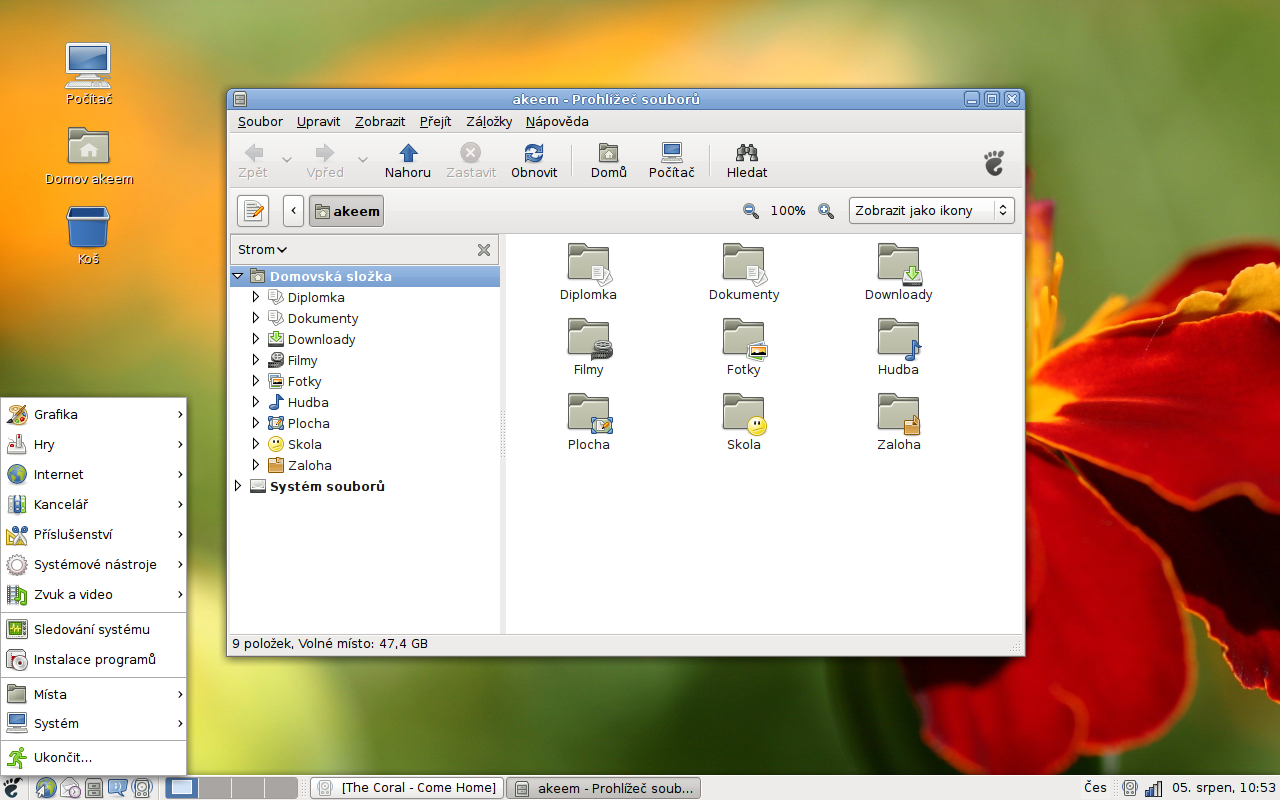Viewport: 1280px width, 800px height.
Task: Close the Strom side pane
Action: click(484, 250)
